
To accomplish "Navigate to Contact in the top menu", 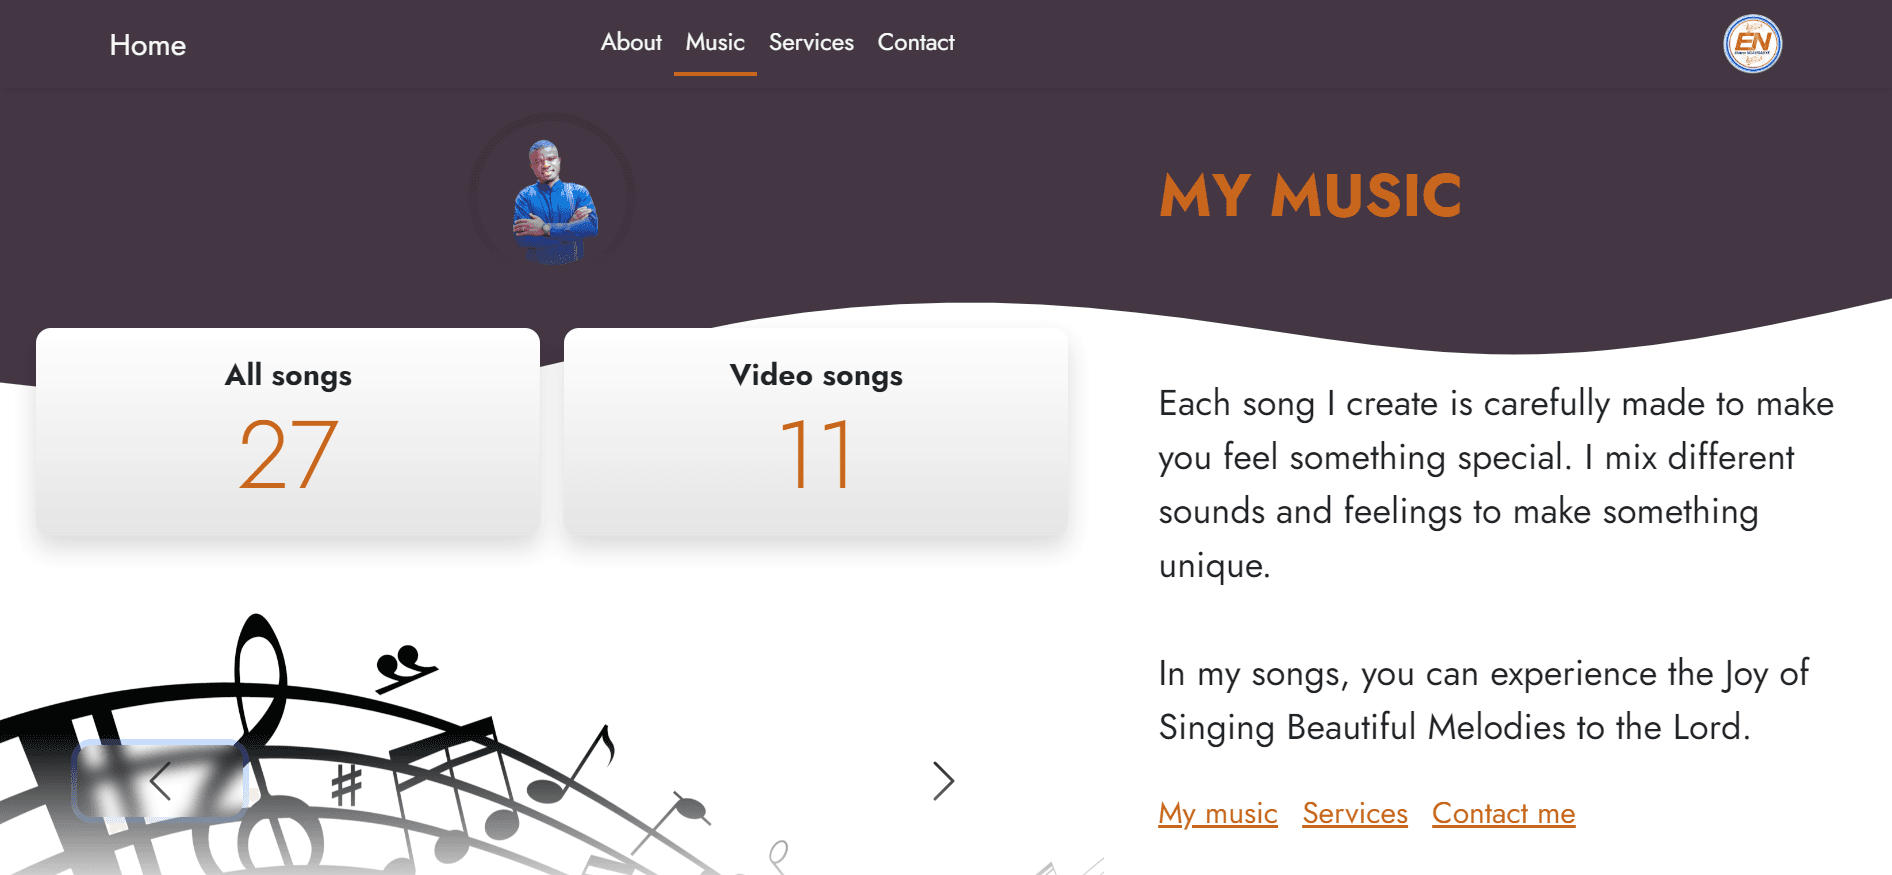I will pyautogui.click(x=916, y=42).
